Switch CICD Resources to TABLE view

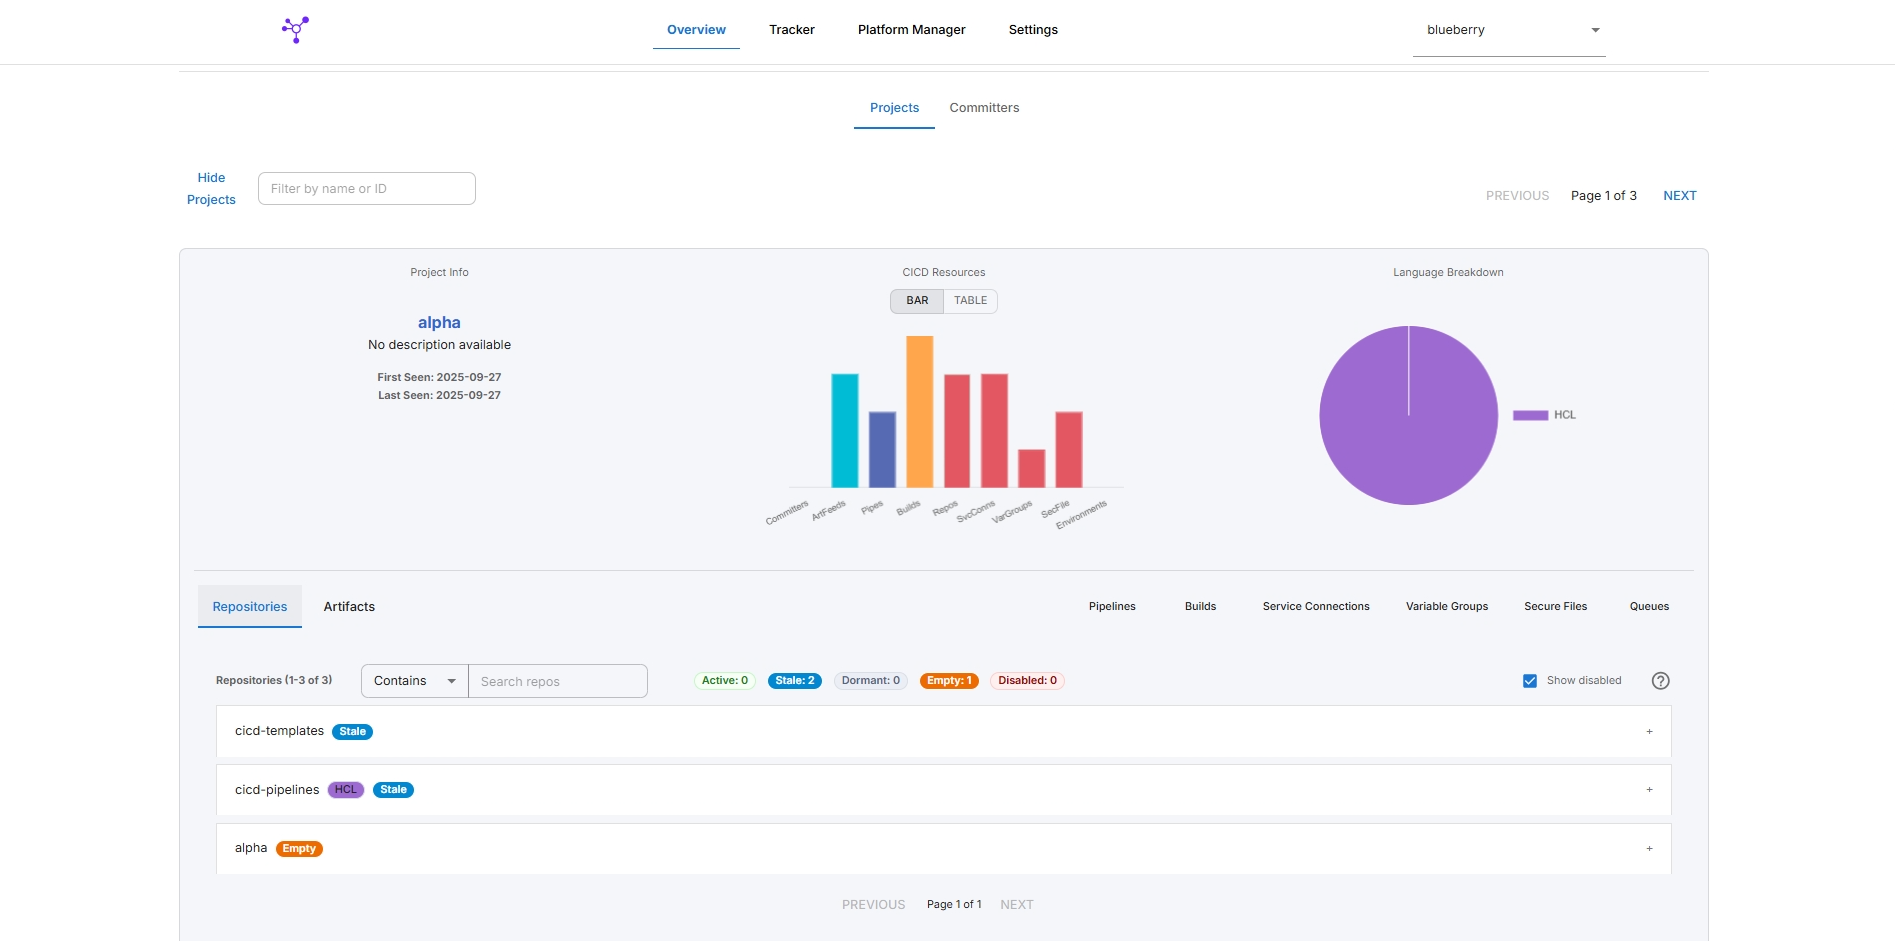[x=970, y=301]
